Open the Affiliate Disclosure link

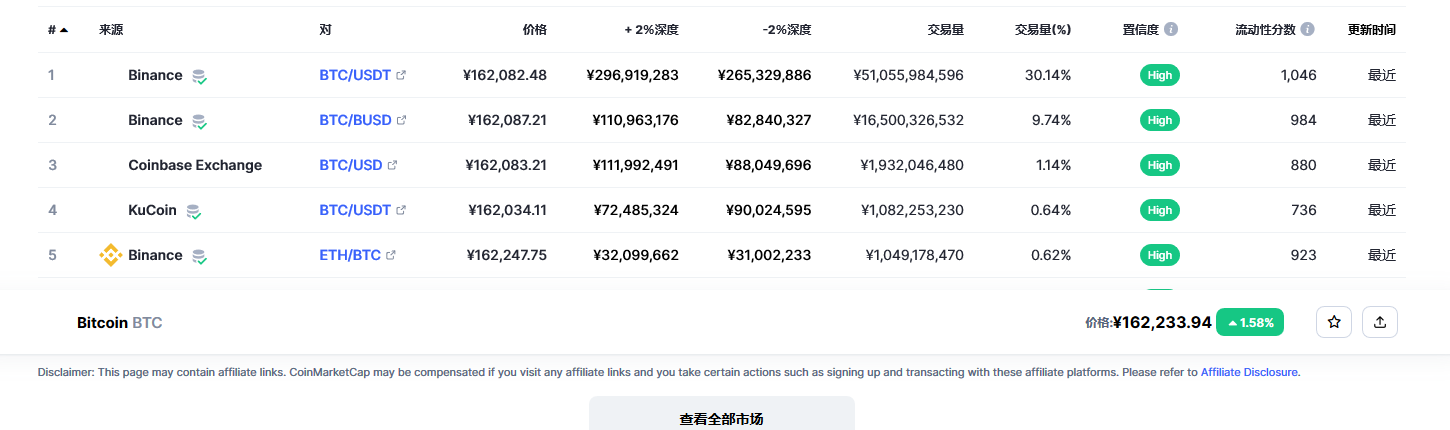click(1249, 372)
